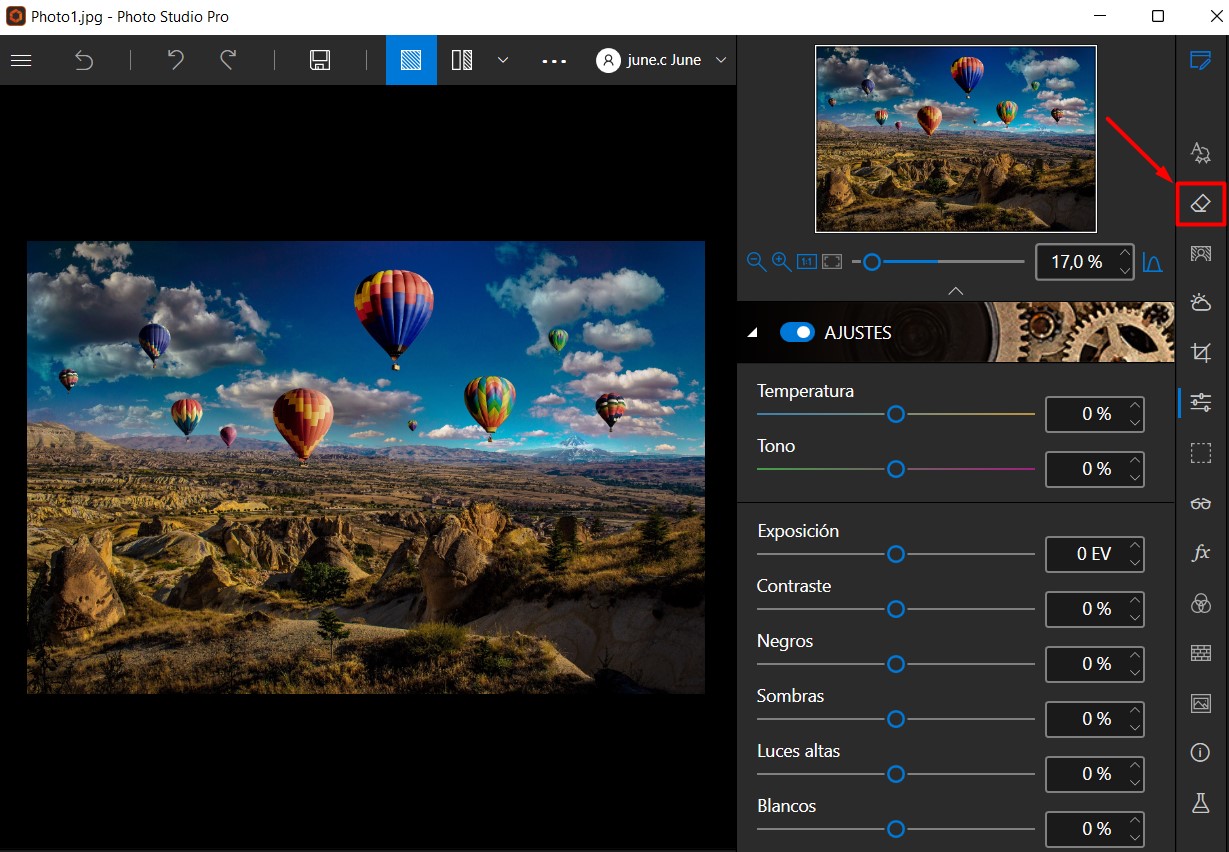Decrease the Tono value with the down arrow
The height and width of the screenshot is (852, 1229).
(x=1134, y=478)
